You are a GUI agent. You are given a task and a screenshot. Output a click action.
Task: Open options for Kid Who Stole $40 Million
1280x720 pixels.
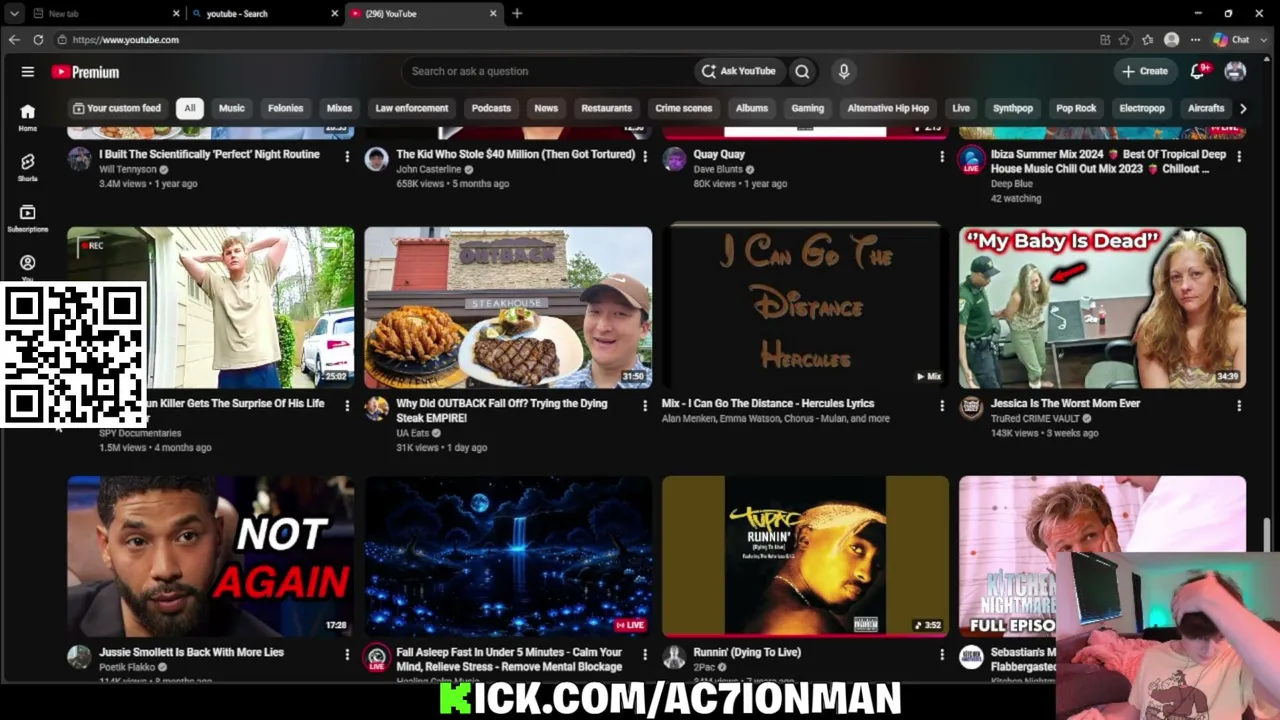pos(644,156)
